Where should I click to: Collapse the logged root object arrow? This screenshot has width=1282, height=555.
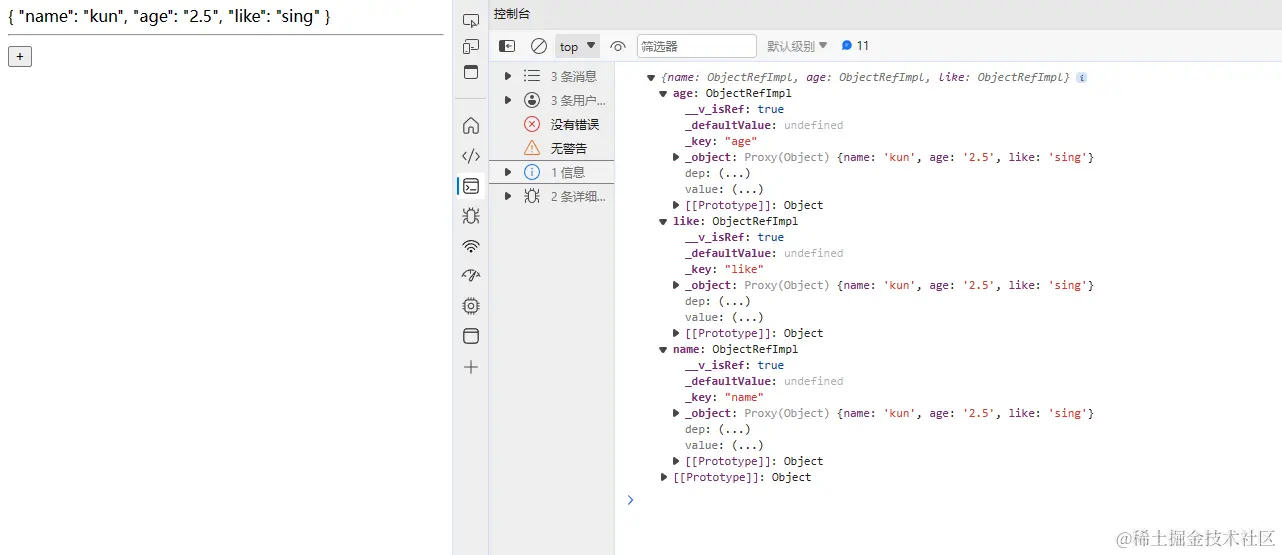tap(651, 77)
